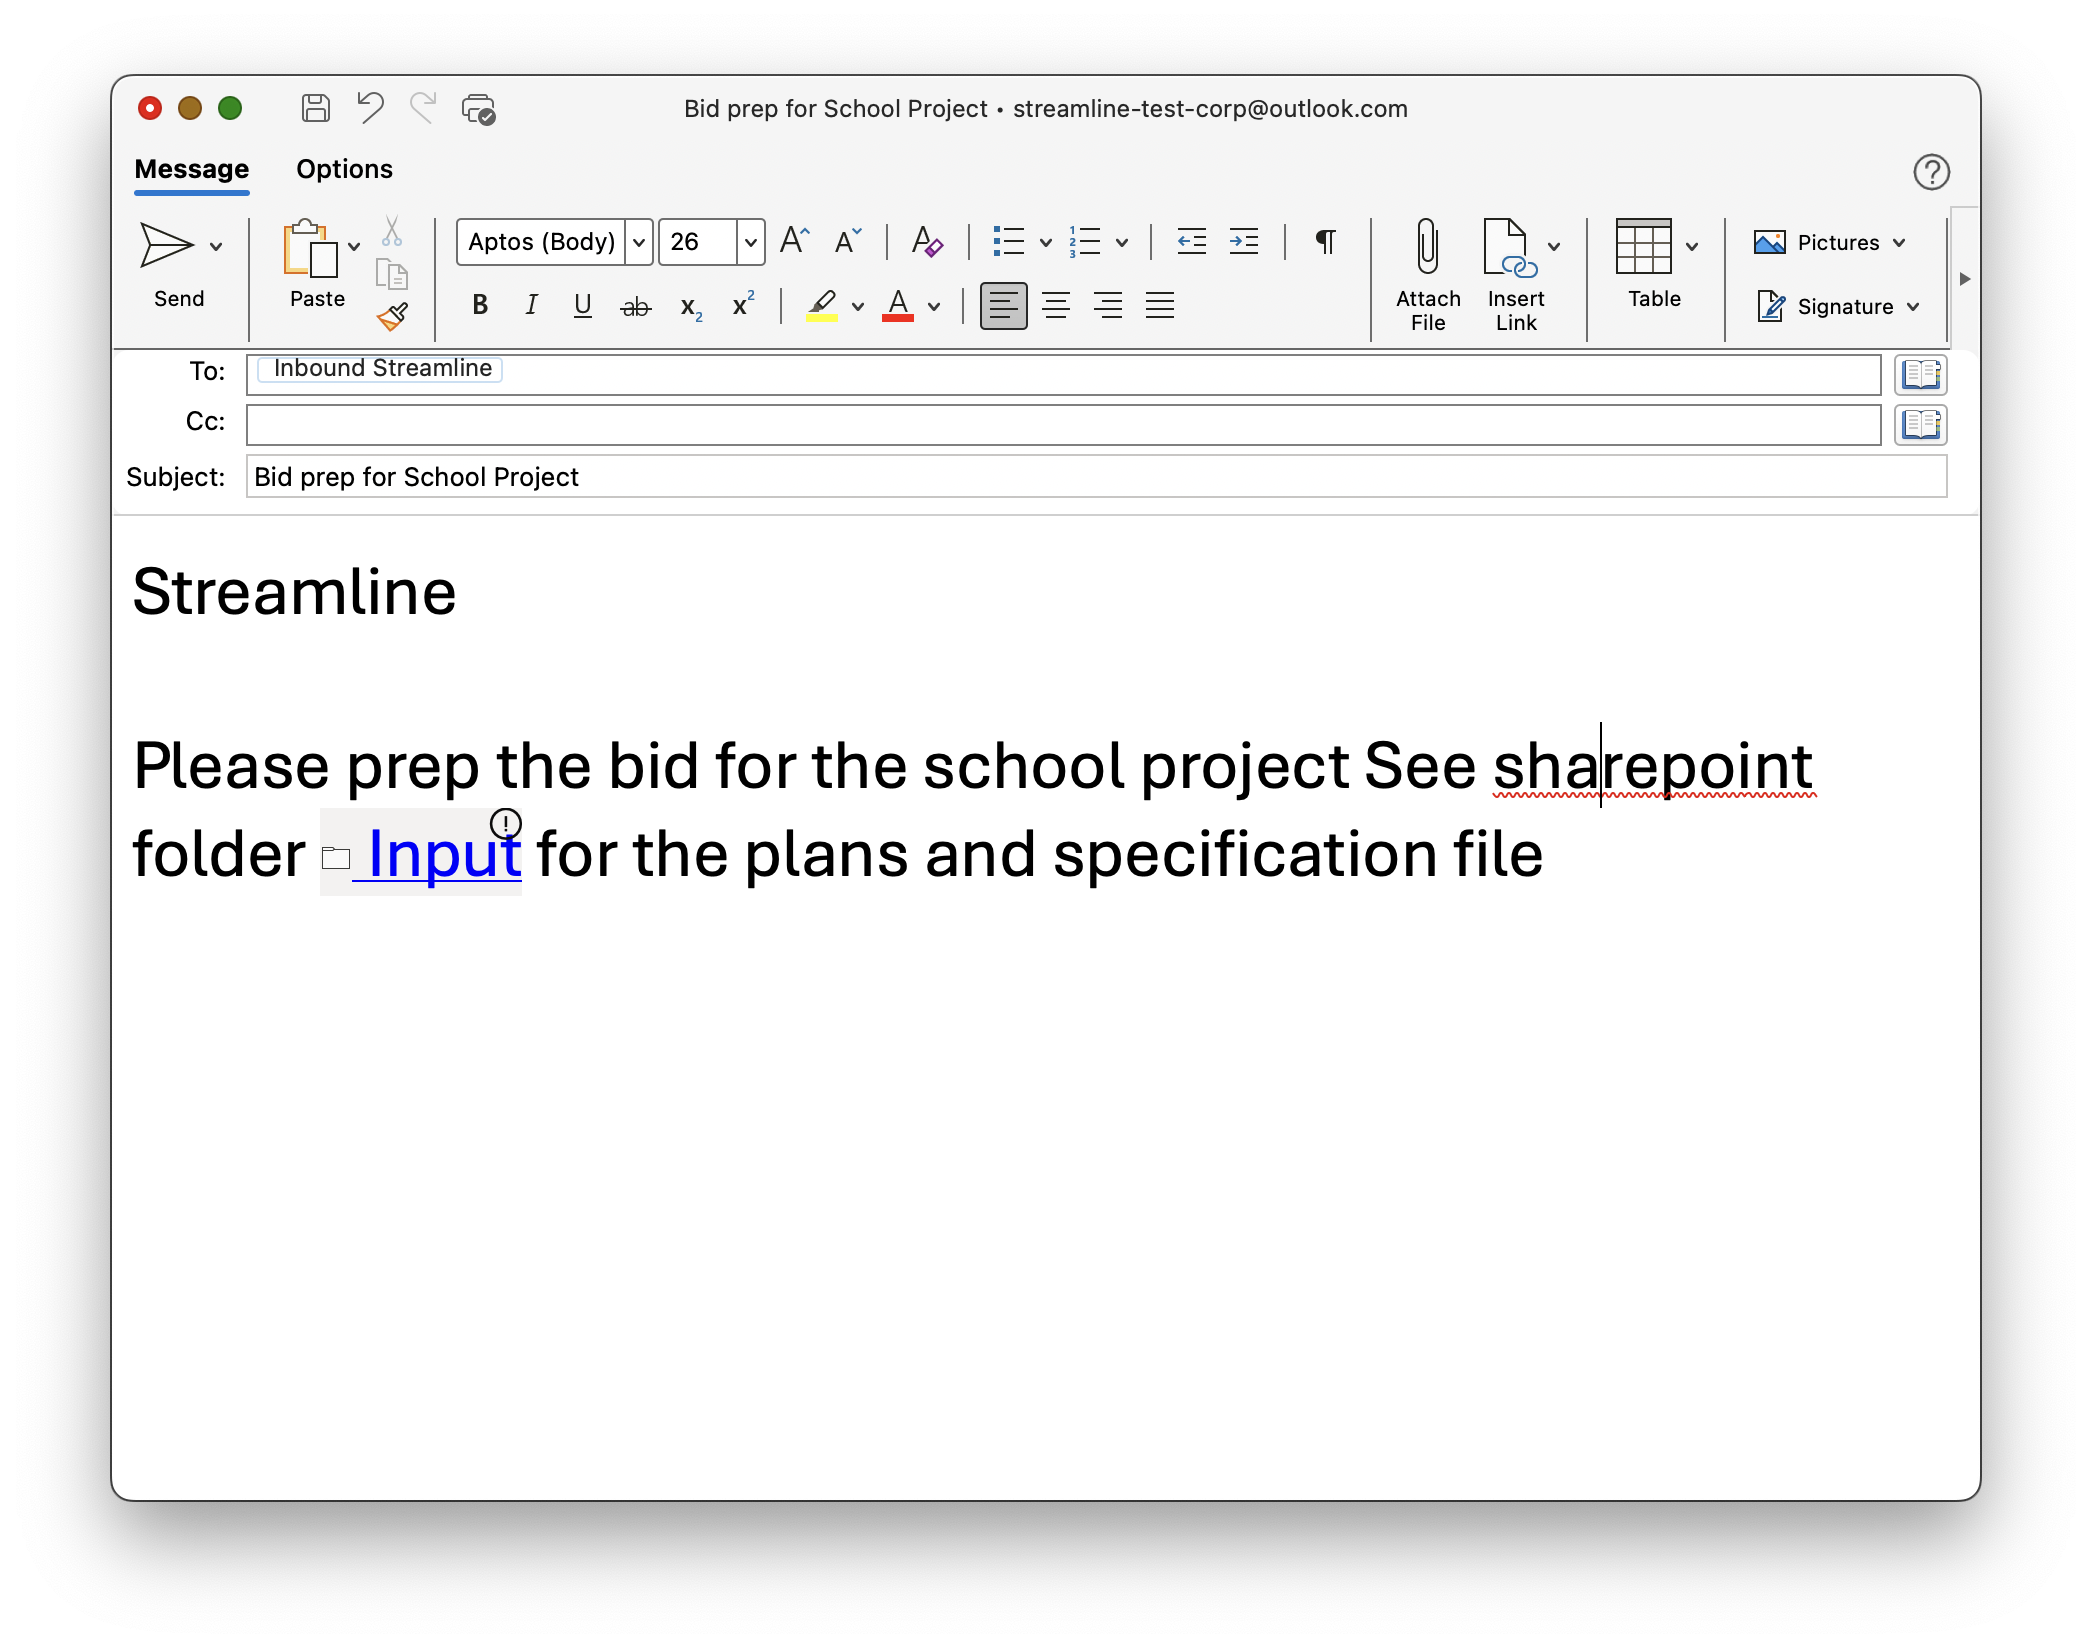Click the Copy icon below scissors
This screenshot has width=2092, height=1648.
click(392, 274)
